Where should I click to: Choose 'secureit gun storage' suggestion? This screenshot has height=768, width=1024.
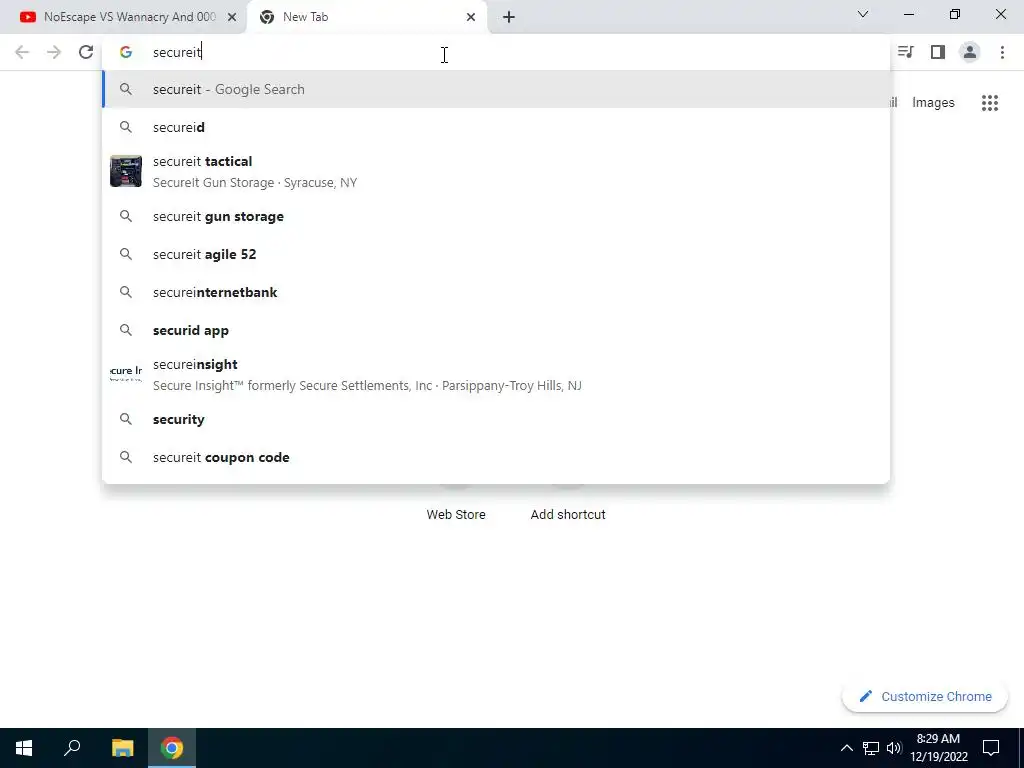coord(496,216)
